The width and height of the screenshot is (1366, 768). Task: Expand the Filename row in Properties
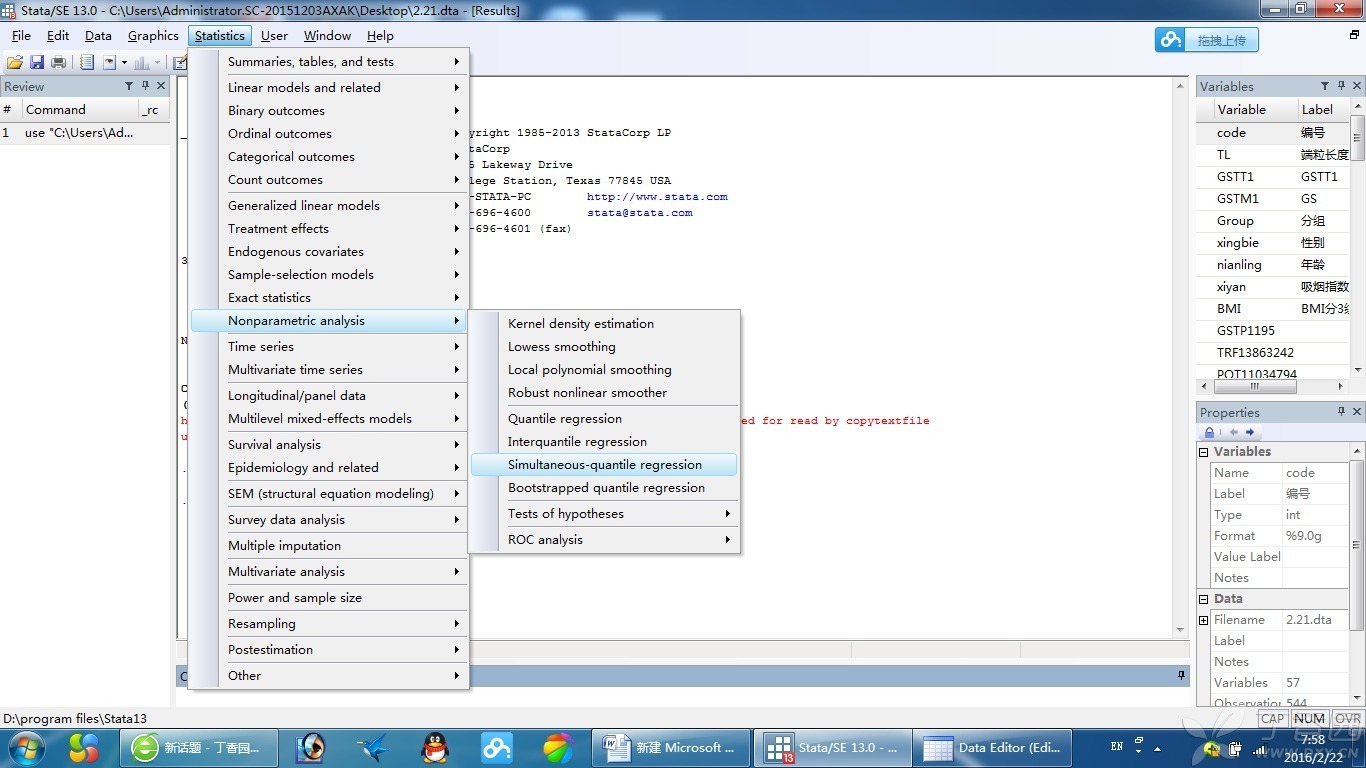pyautogui.click(x=1204, y=620)
